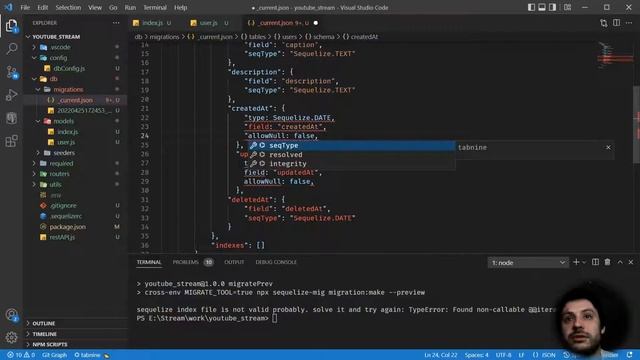The width and height of the screenshot is (640, 360).
Task: Open package.json in the explorer
Action: point(67,227)
